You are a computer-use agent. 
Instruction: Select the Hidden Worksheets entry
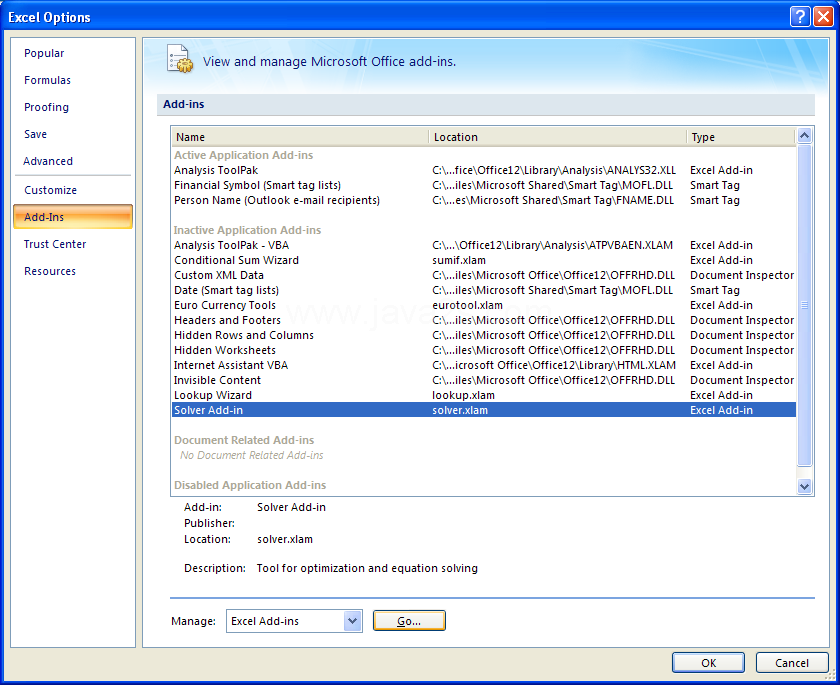(x=484, y=350)
